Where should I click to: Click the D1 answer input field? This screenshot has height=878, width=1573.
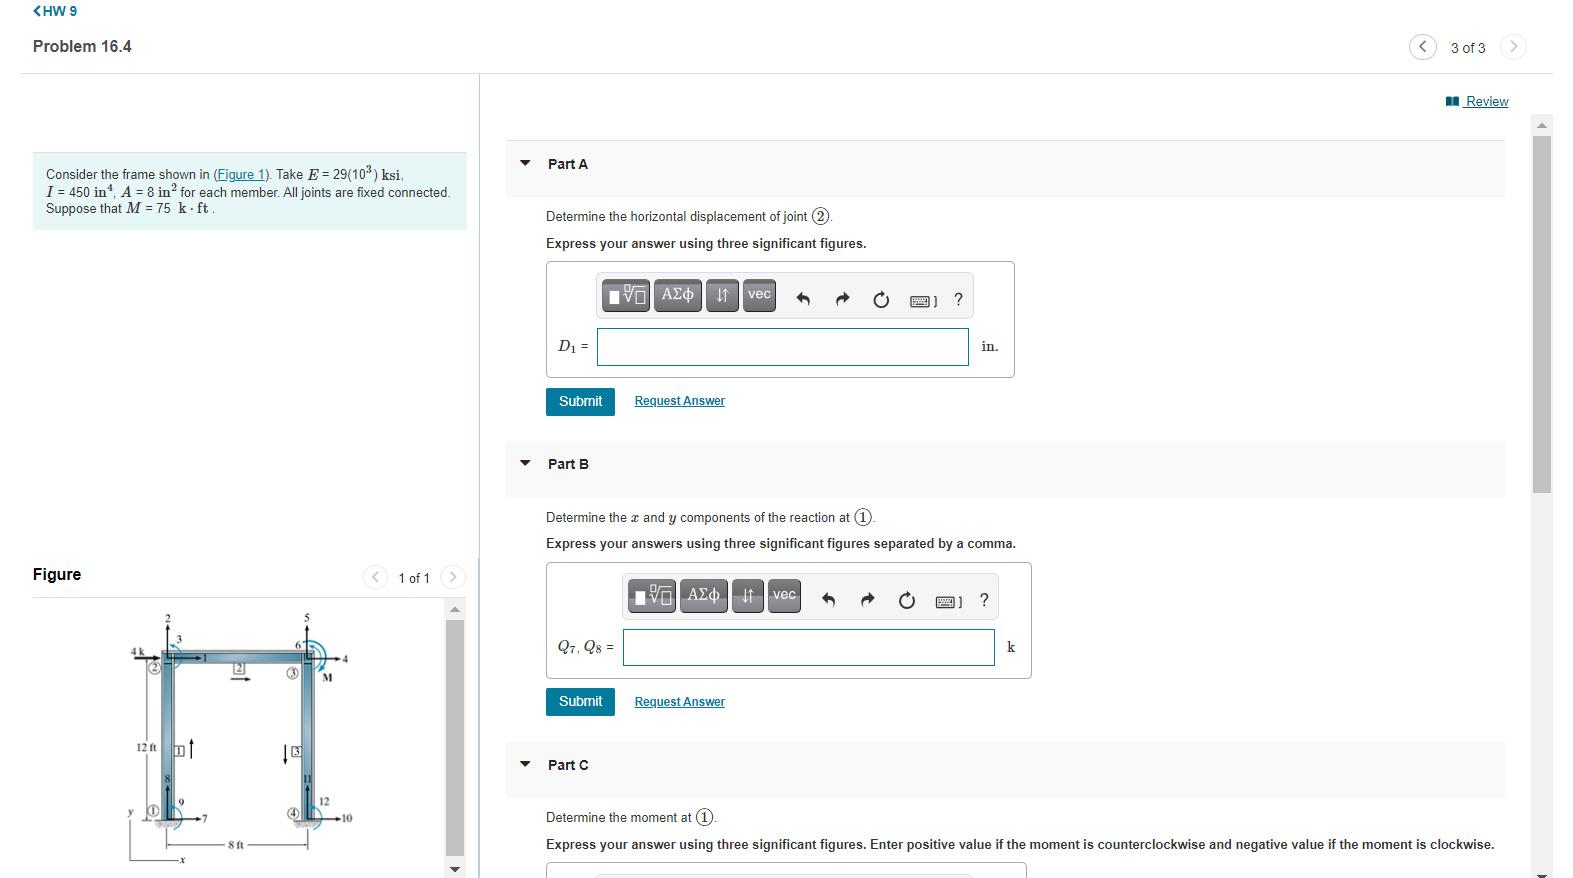pos(783,347)
